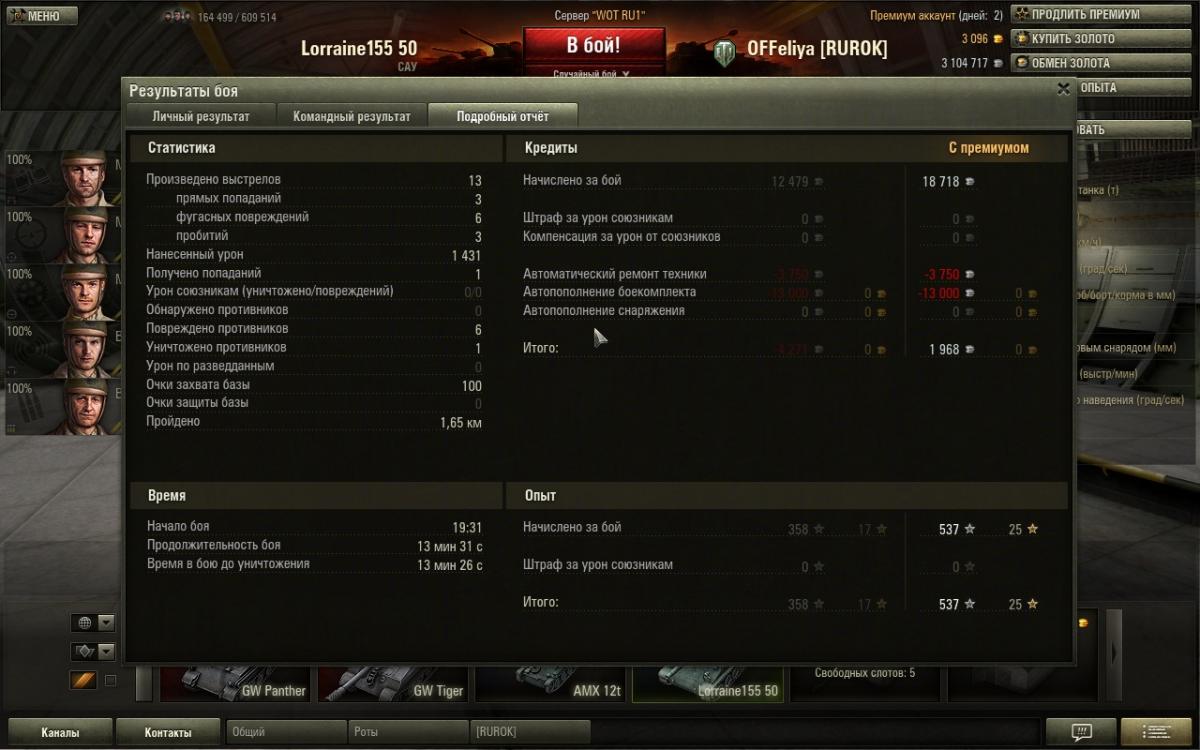Image resolution: width=1200 pixels, height=750 pixels.
Task: Click silver credits icon beside 3 104 717
Action: point(1000,63)
